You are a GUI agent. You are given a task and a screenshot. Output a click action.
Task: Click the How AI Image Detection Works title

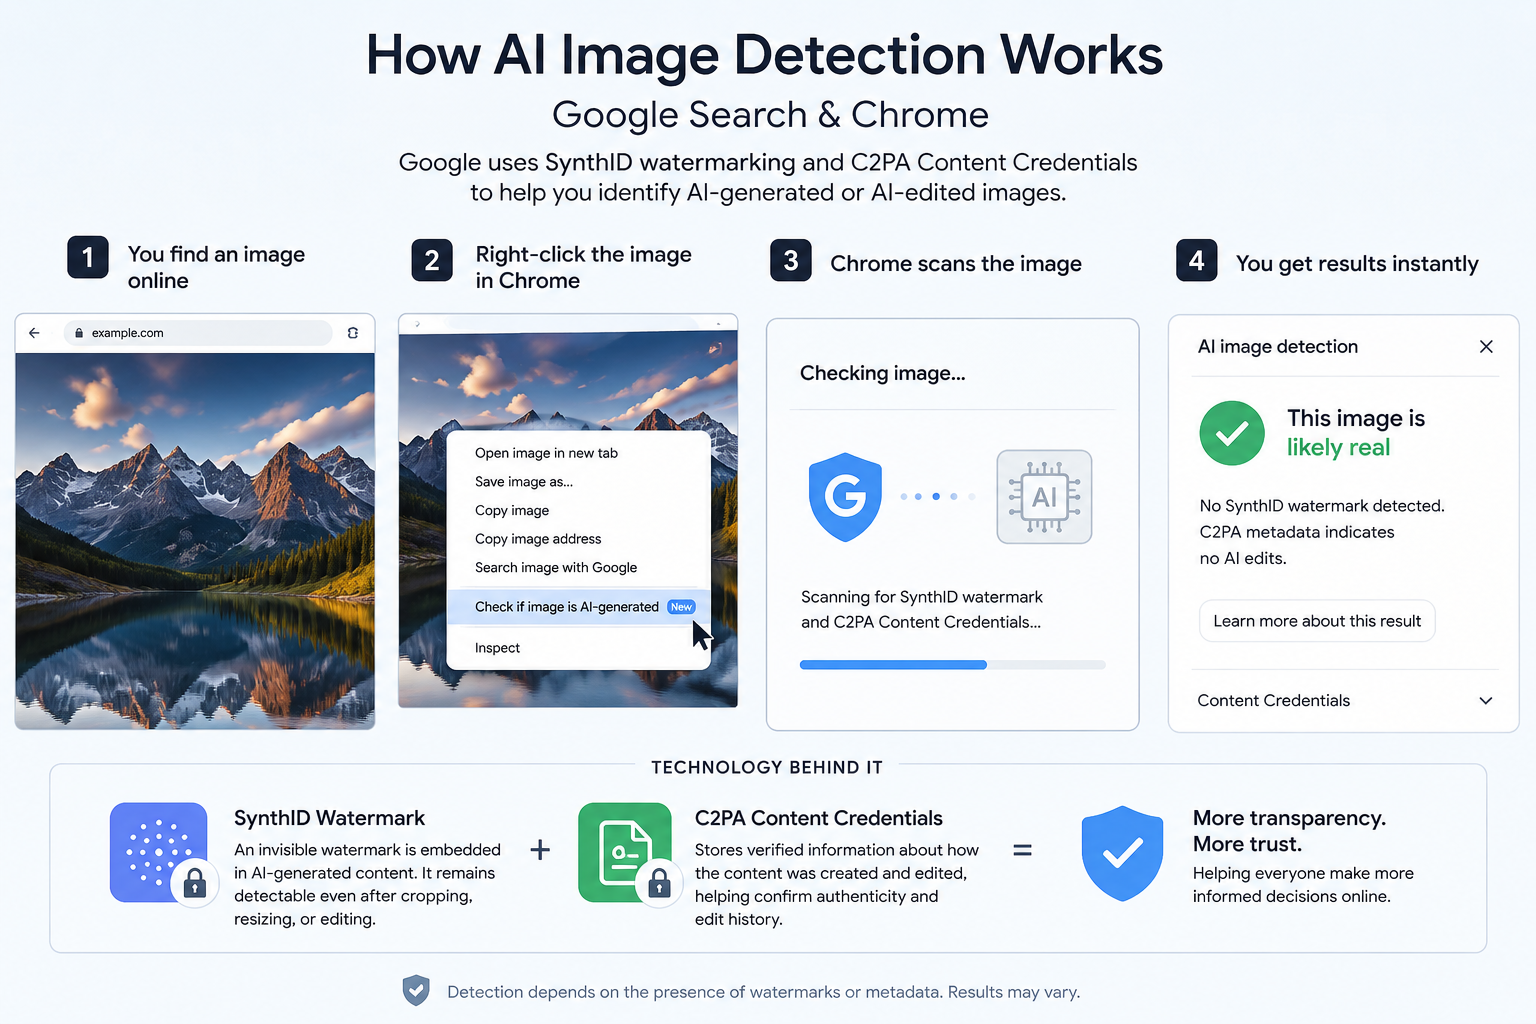(764, 55)
